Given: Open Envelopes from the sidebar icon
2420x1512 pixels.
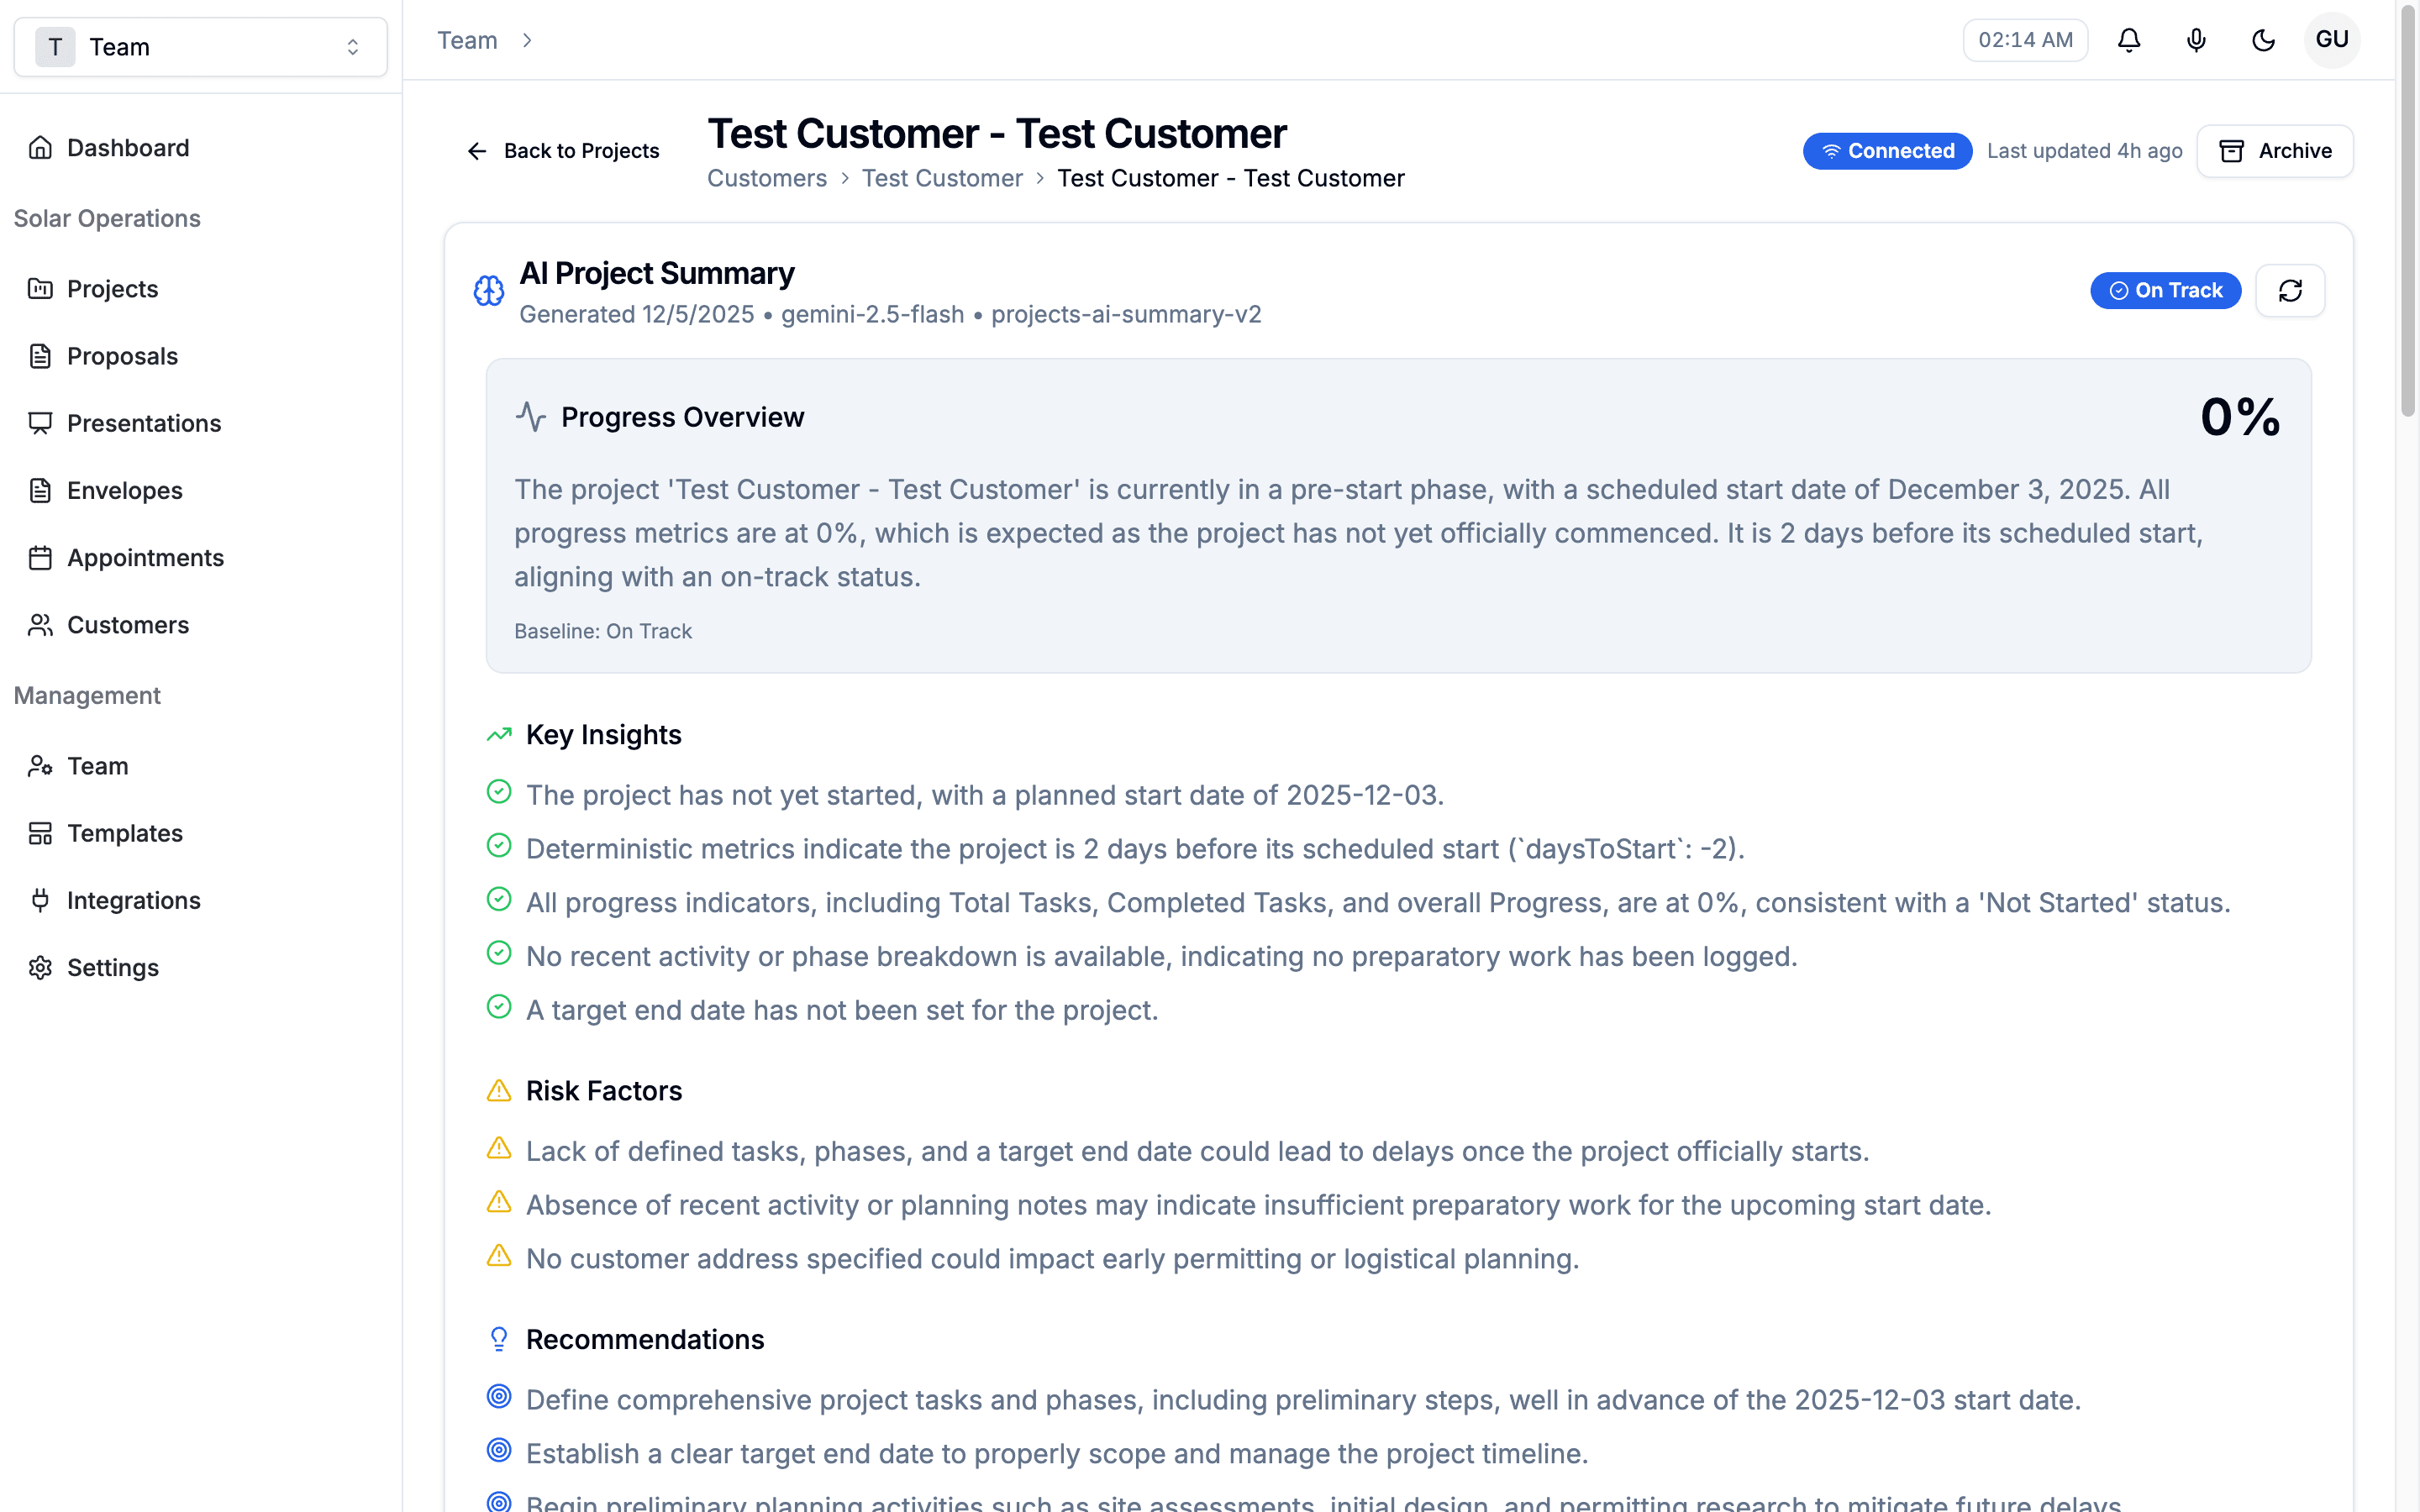Looking at the screenshot, I should click(x=40, y=490).
